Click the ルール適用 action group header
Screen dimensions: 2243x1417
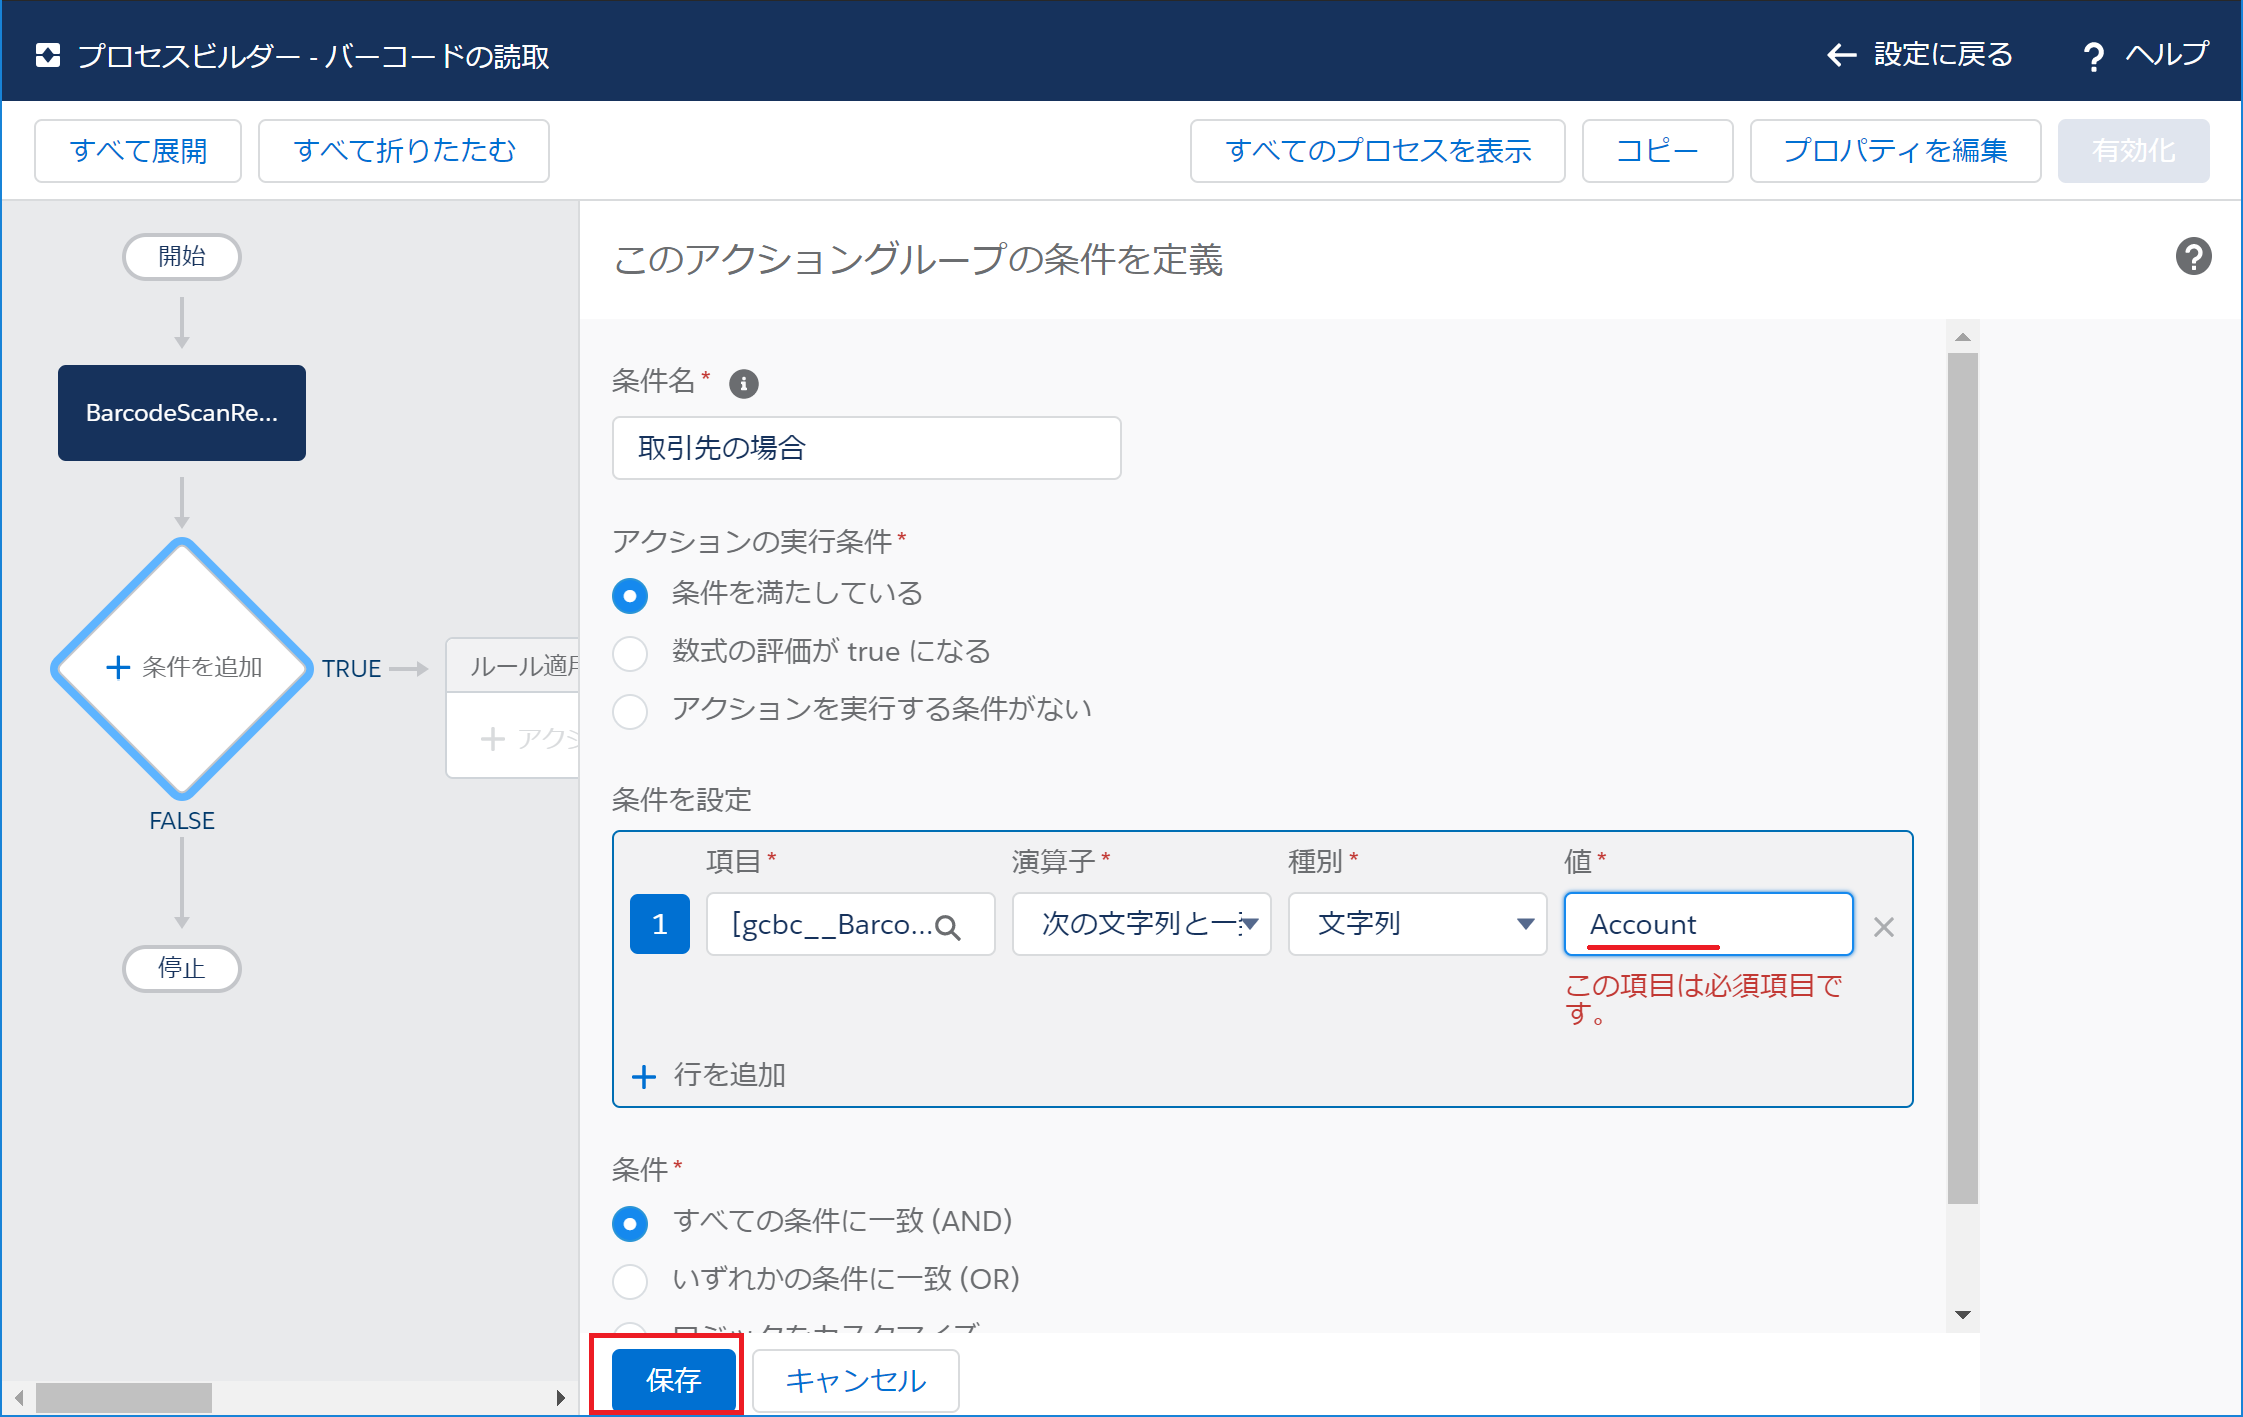[x=513, y=666]
